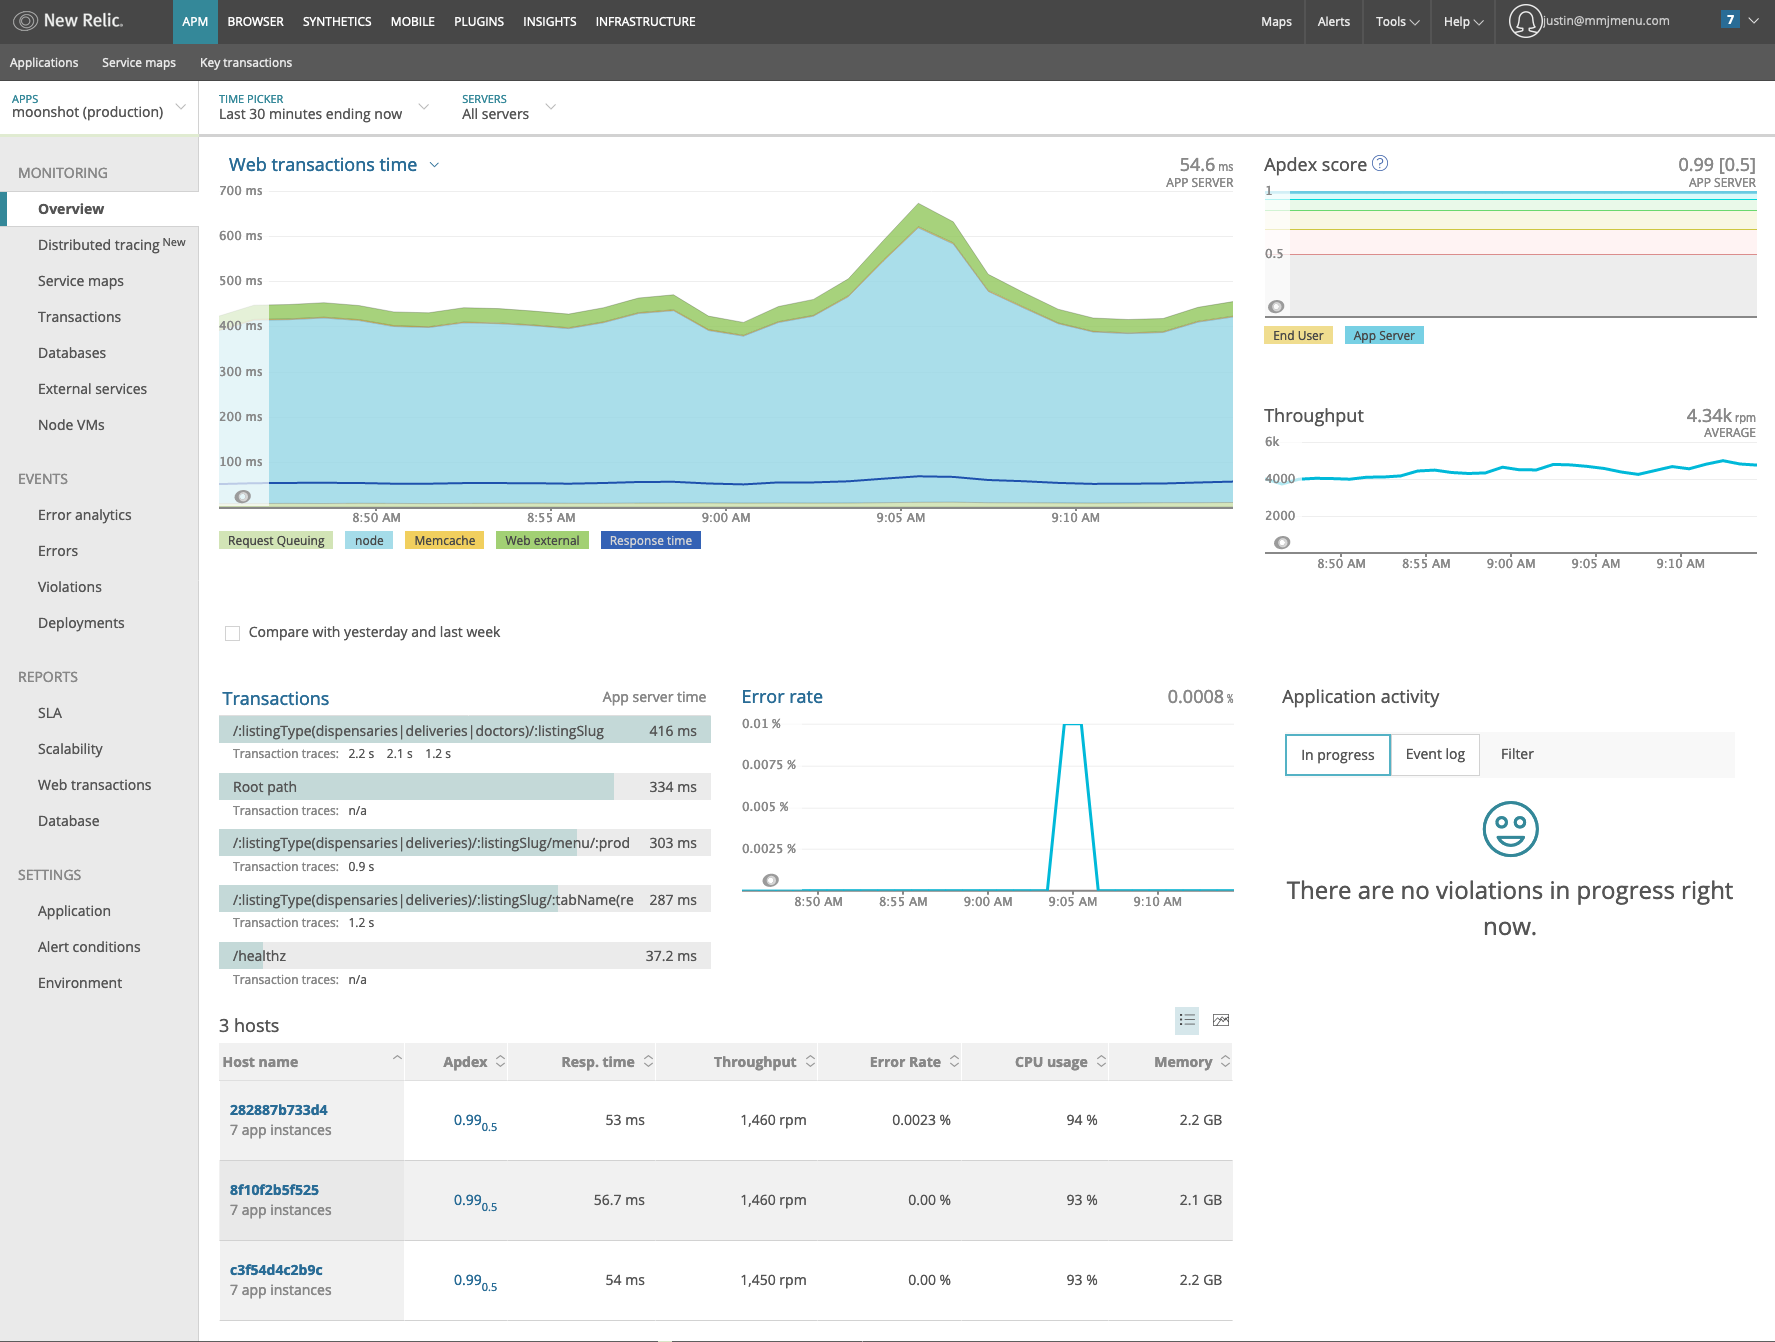1775x1342 pixels.
Task: Open the Apdex score help question icon
Action: [x=1380, y=163]
